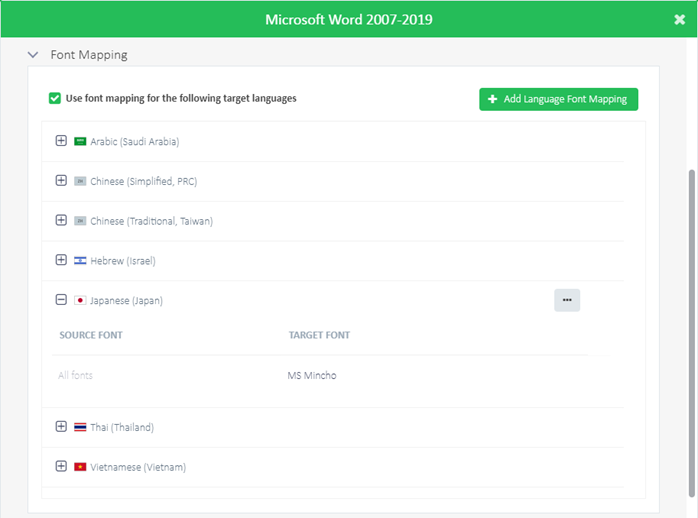Expand the Thai (Thailand) row
Image resolution: width=698 pixels, height=518 pixels.
click(61, 426)
